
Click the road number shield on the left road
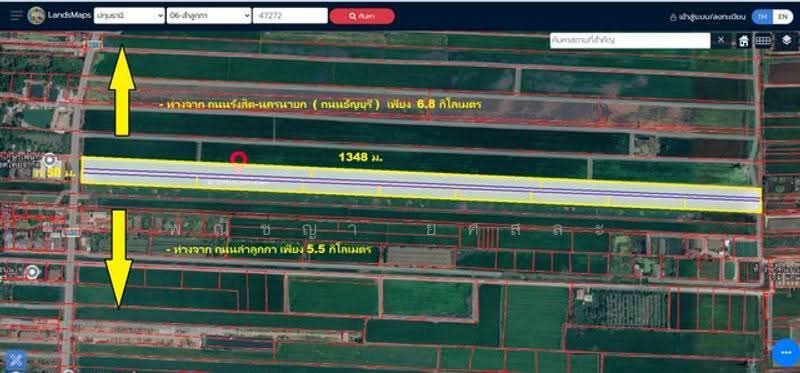pyautogui.click(x=71, y=232)
